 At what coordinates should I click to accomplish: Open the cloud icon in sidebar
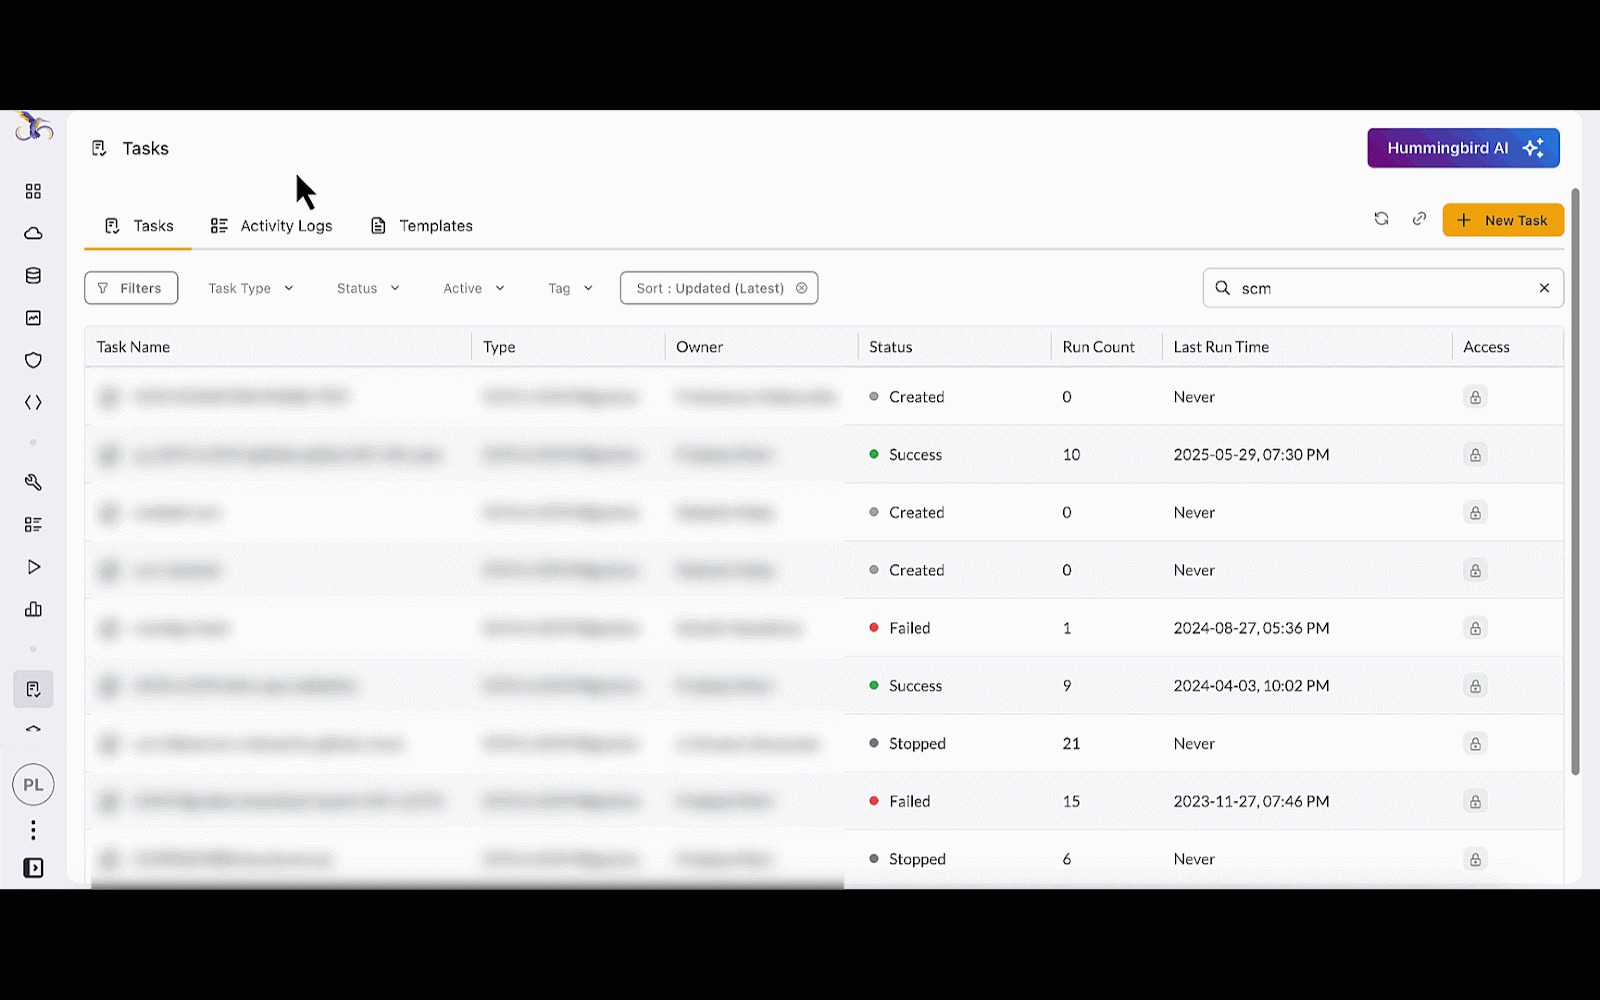[x=33, y=233]
